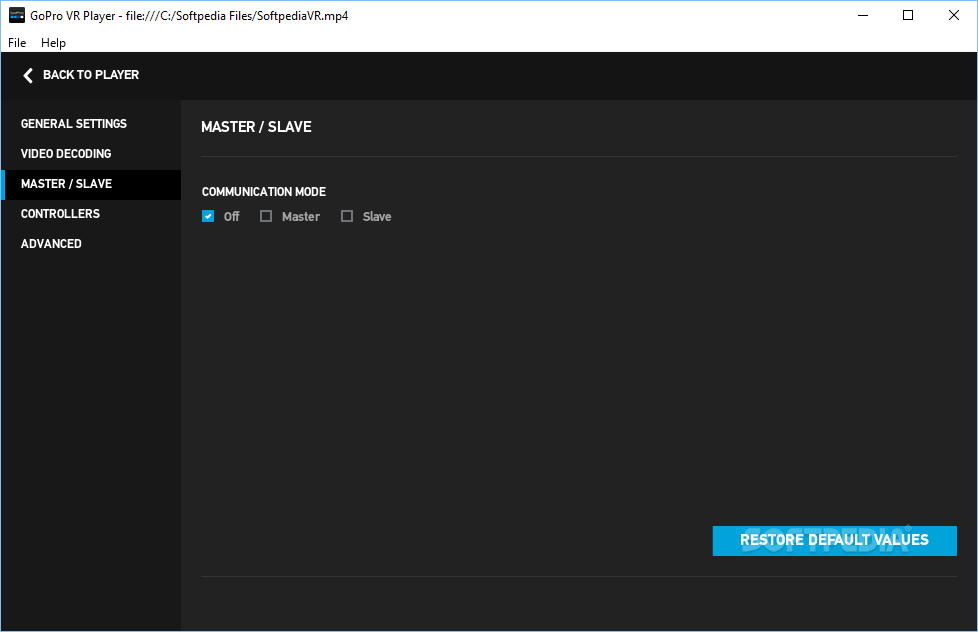978x632 pixels.
Task: Enable Master communication mode checkbox
Action: coord(266,216)
